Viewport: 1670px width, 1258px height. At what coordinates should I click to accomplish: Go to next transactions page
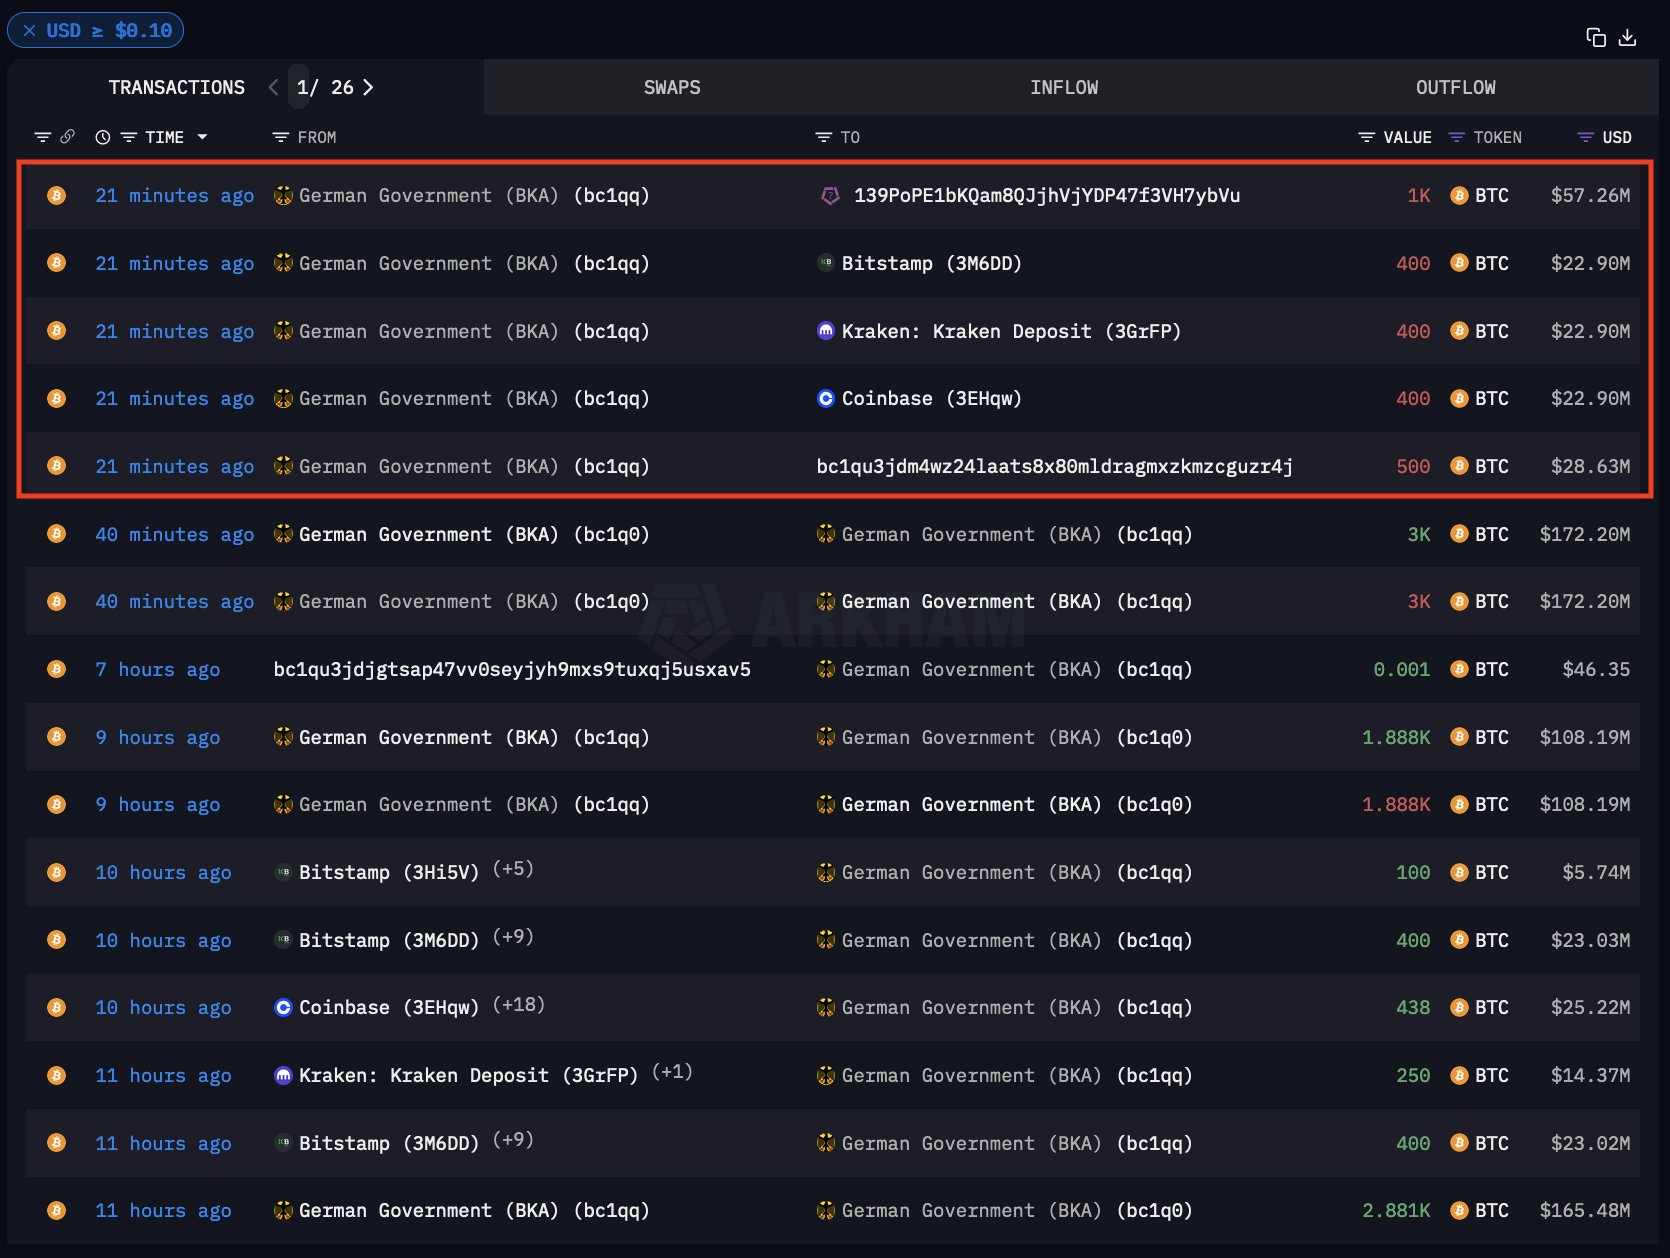(368, 88)
